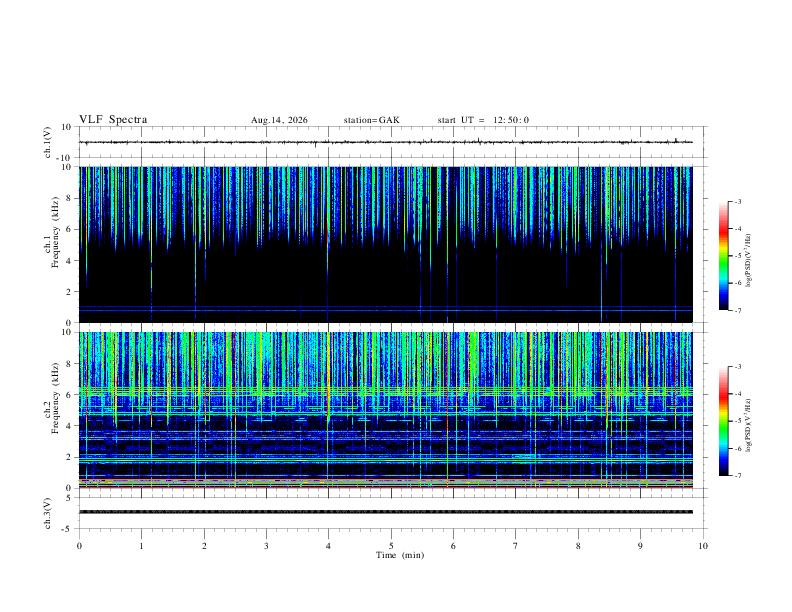Viewport: 792px width, 612px height.
Task: Pick the 2 minute tick label on time axis
Action: pyautogui.click(x=204, y=546)
